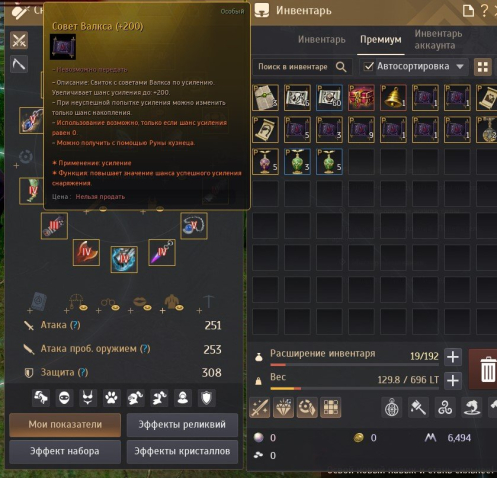The width and height of the screenshot is (497, 478).
Task: Click the trash can delete icon
Action: pyautogui.click(x=487, y=369)
